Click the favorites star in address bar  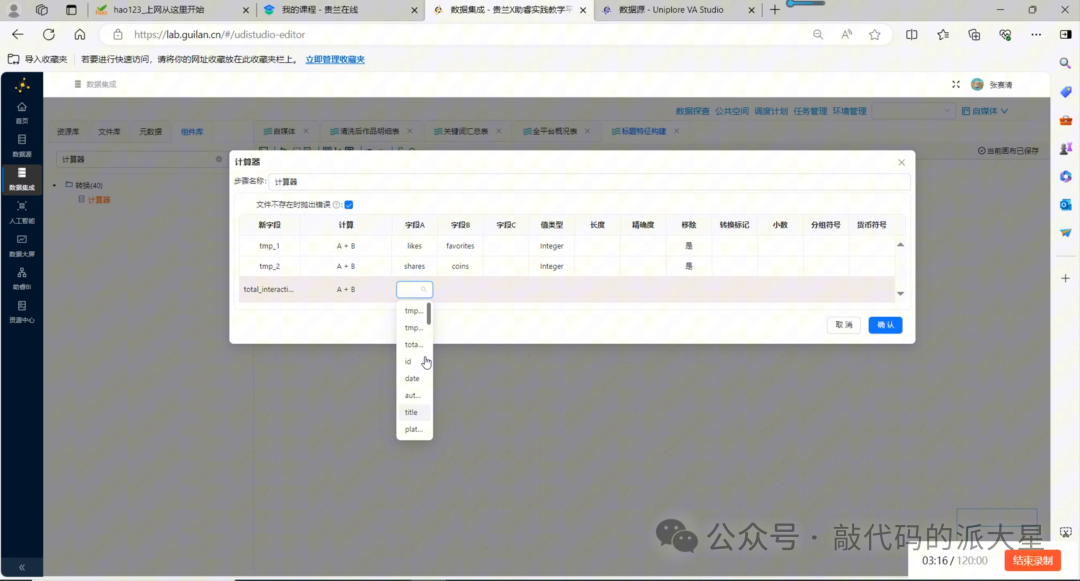(875, 34)
